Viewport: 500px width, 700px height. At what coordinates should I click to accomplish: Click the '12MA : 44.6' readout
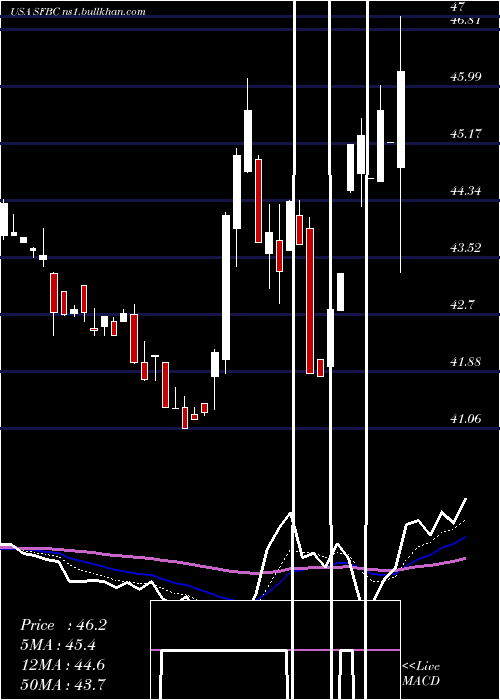coord(62,665)
